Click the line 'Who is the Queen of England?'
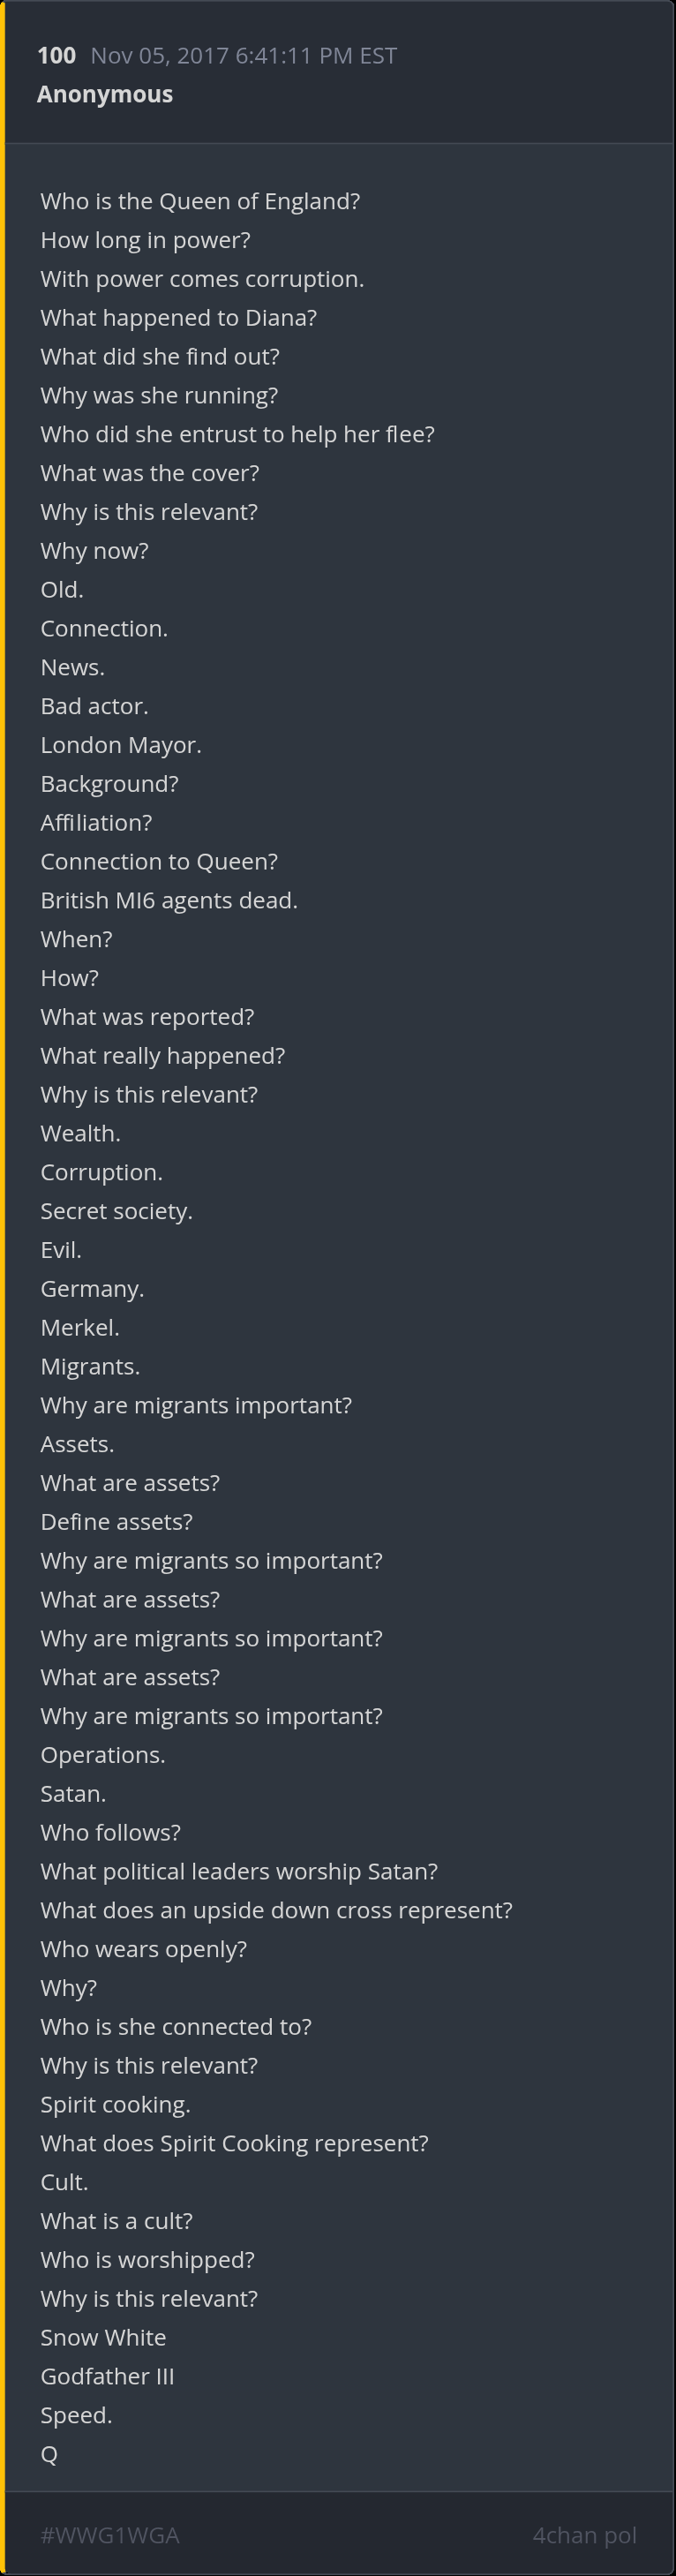Image resolution: width=676 pixels, height=2576 pixels. tap(200, 202)
